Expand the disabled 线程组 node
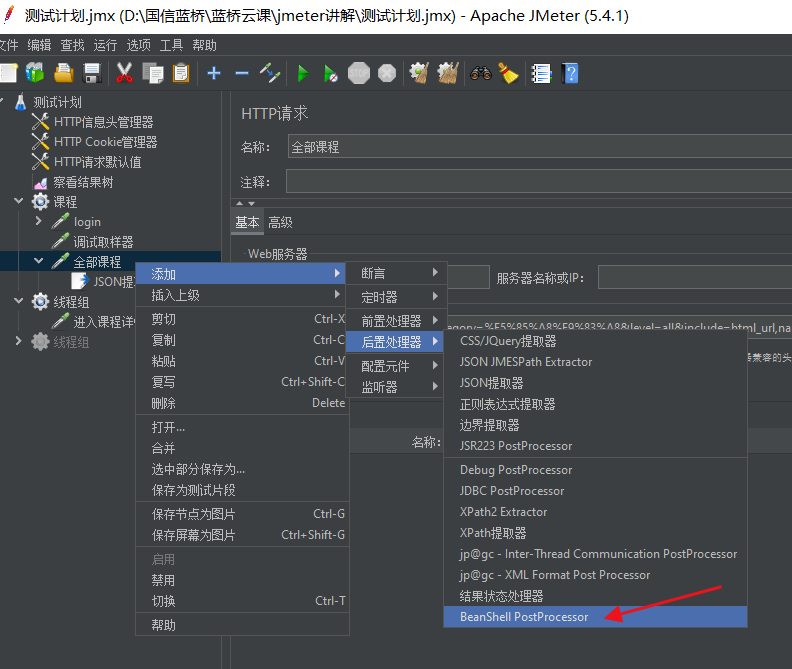 pyautogui.click(x=19, y=341)
